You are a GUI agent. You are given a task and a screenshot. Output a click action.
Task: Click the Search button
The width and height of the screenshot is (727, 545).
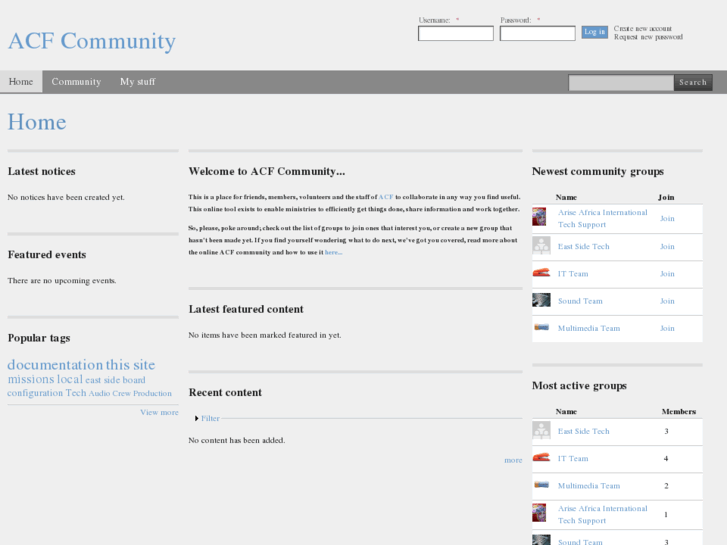click(693, 83)
